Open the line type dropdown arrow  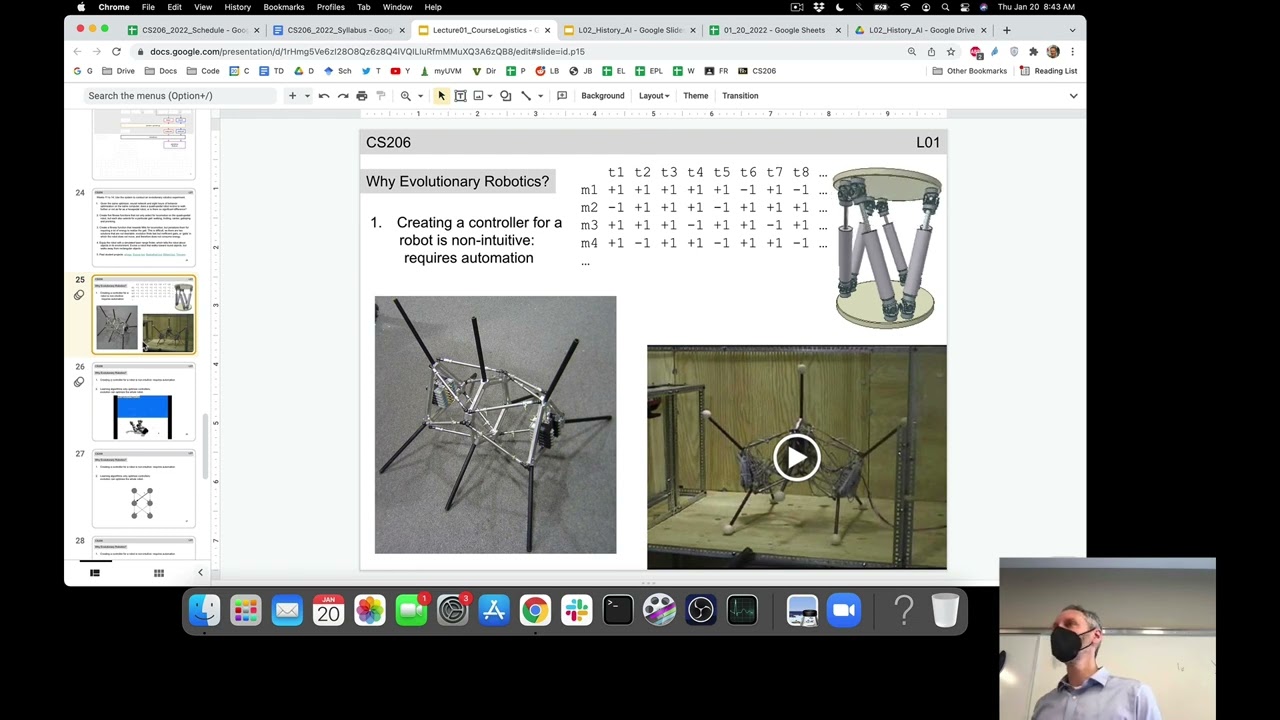540,96
